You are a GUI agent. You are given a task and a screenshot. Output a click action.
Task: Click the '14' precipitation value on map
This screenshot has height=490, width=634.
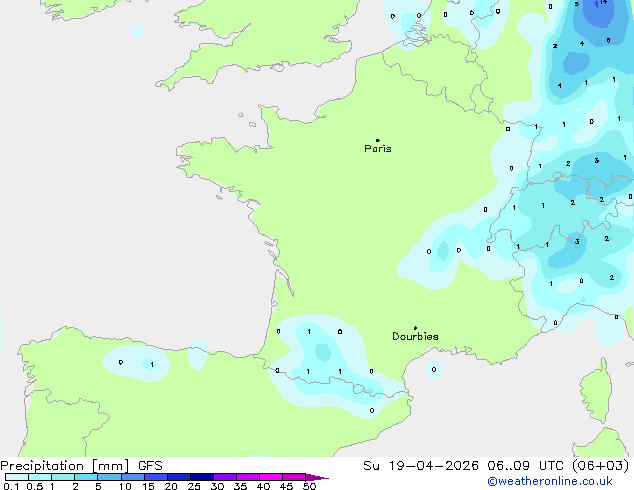(x=603, y=2)
